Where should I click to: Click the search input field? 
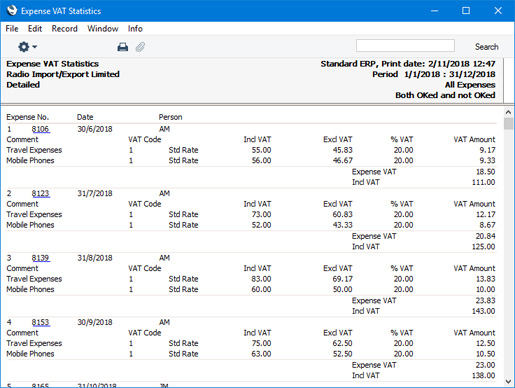(405, 46)
